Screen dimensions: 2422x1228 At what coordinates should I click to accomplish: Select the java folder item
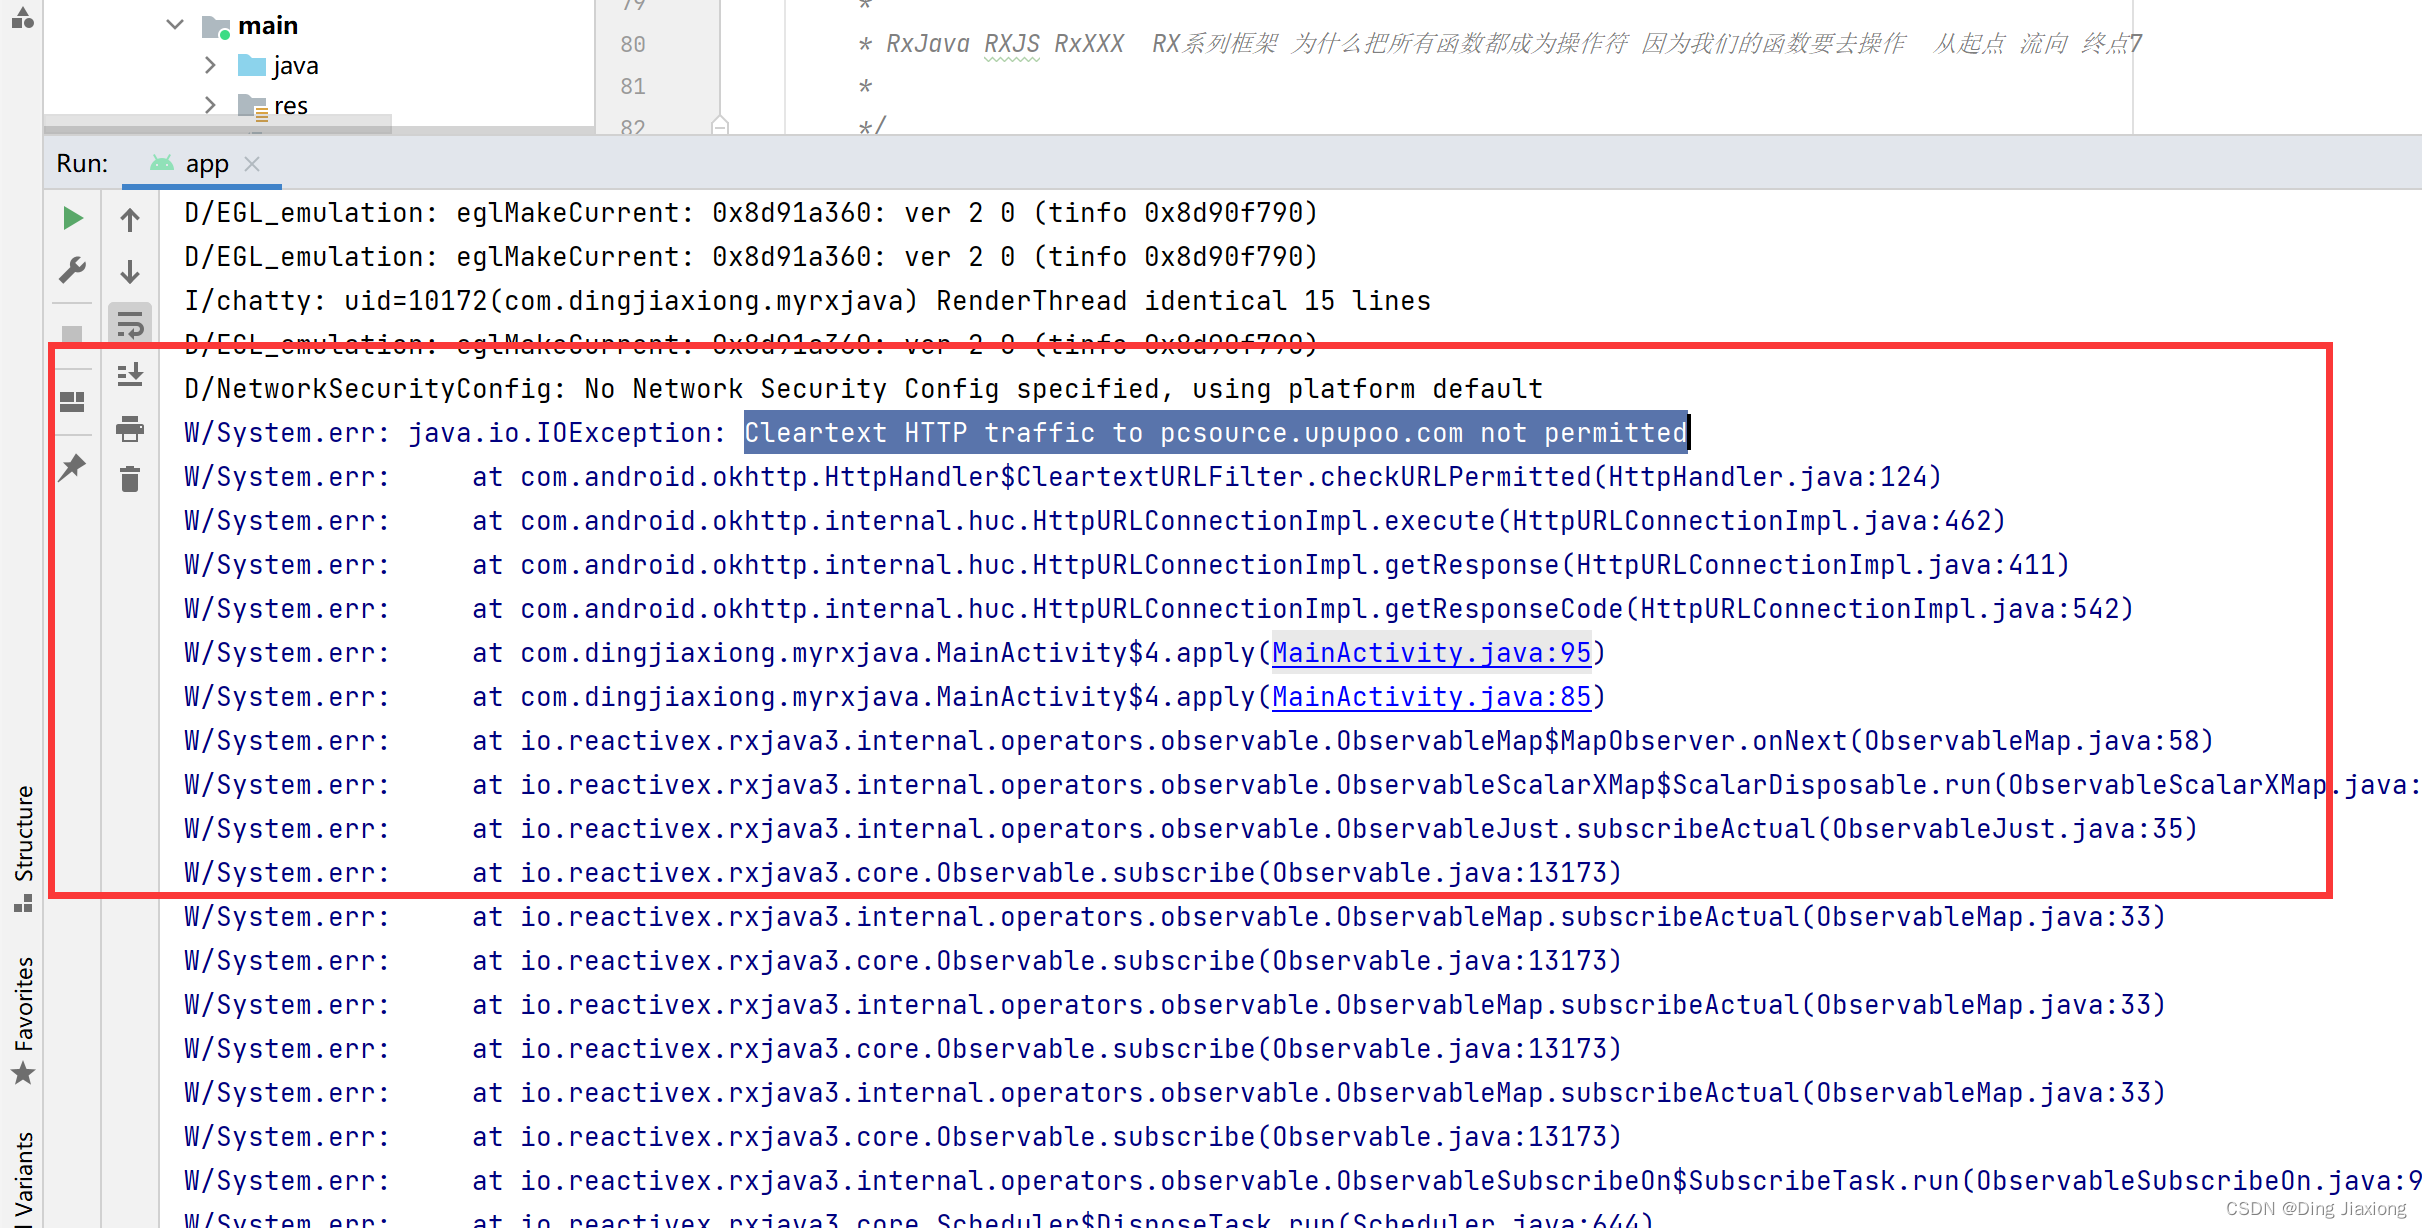279,66
